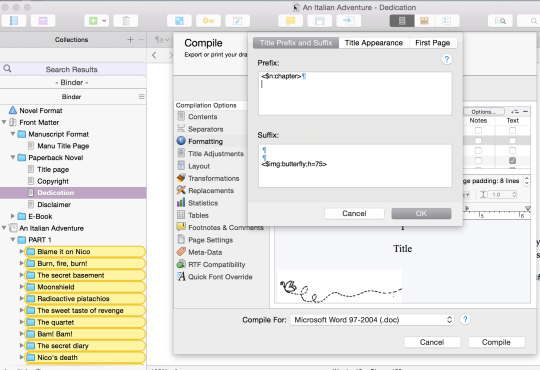The height and width of the screenshot is (370, 540).
Task: Select Title Adjustments compilation option
Action: [x=216, y=154]
